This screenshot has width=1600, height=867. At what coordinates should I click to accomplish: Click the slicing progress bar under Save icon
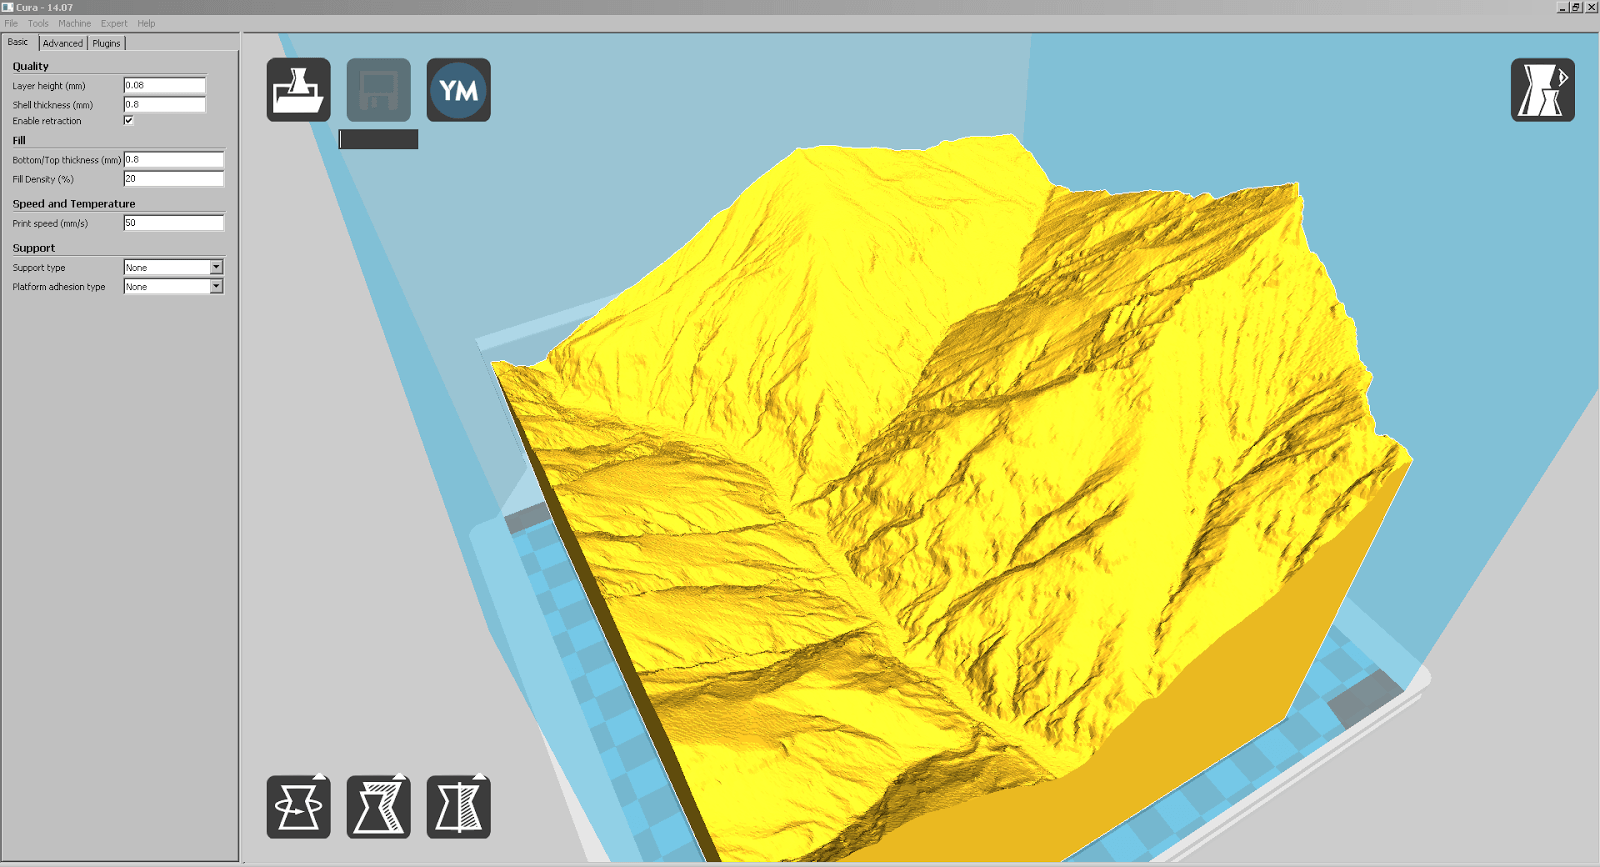[378, 139]
